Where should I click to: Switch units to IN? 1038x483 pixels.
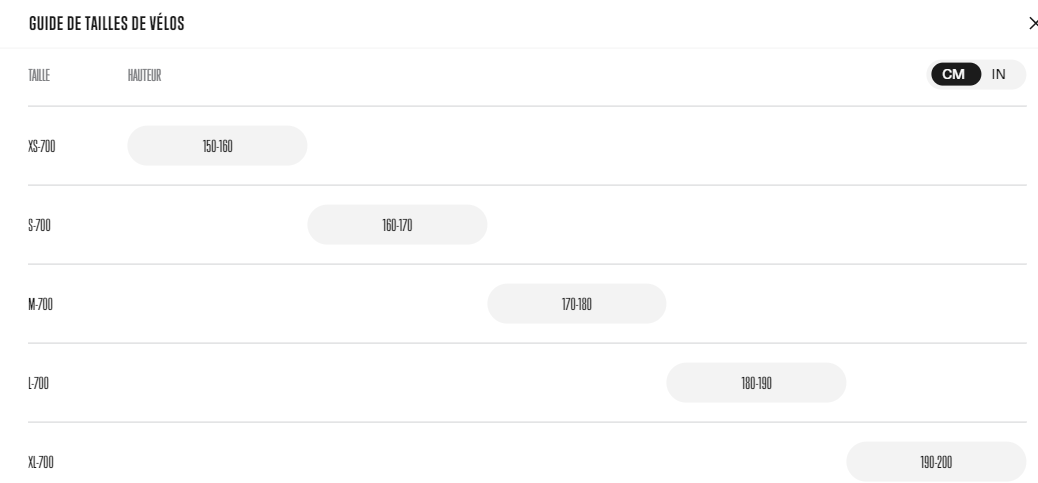click(998, 74)
